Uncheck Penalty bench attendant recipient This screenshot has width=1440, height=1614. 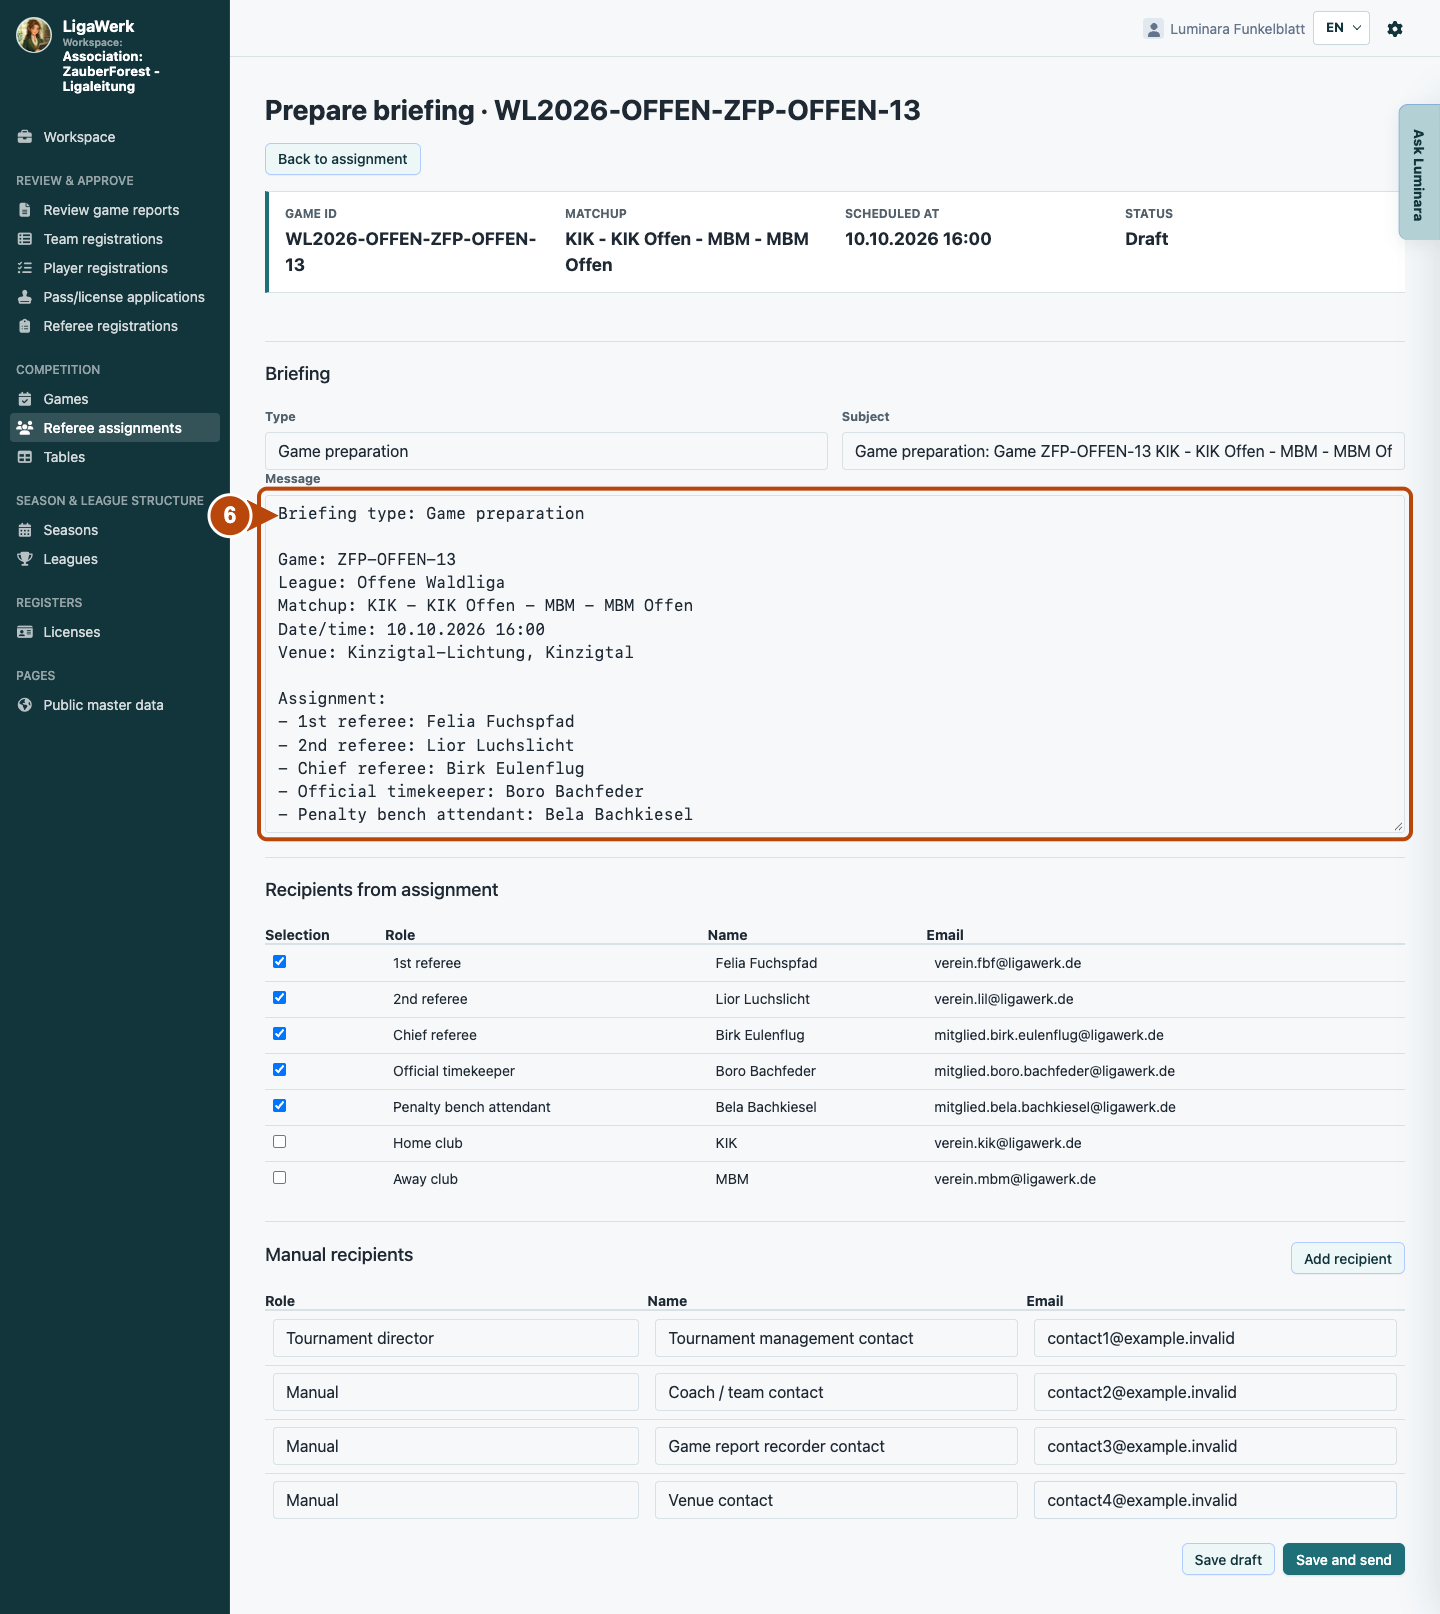[x=280, y=1106]
